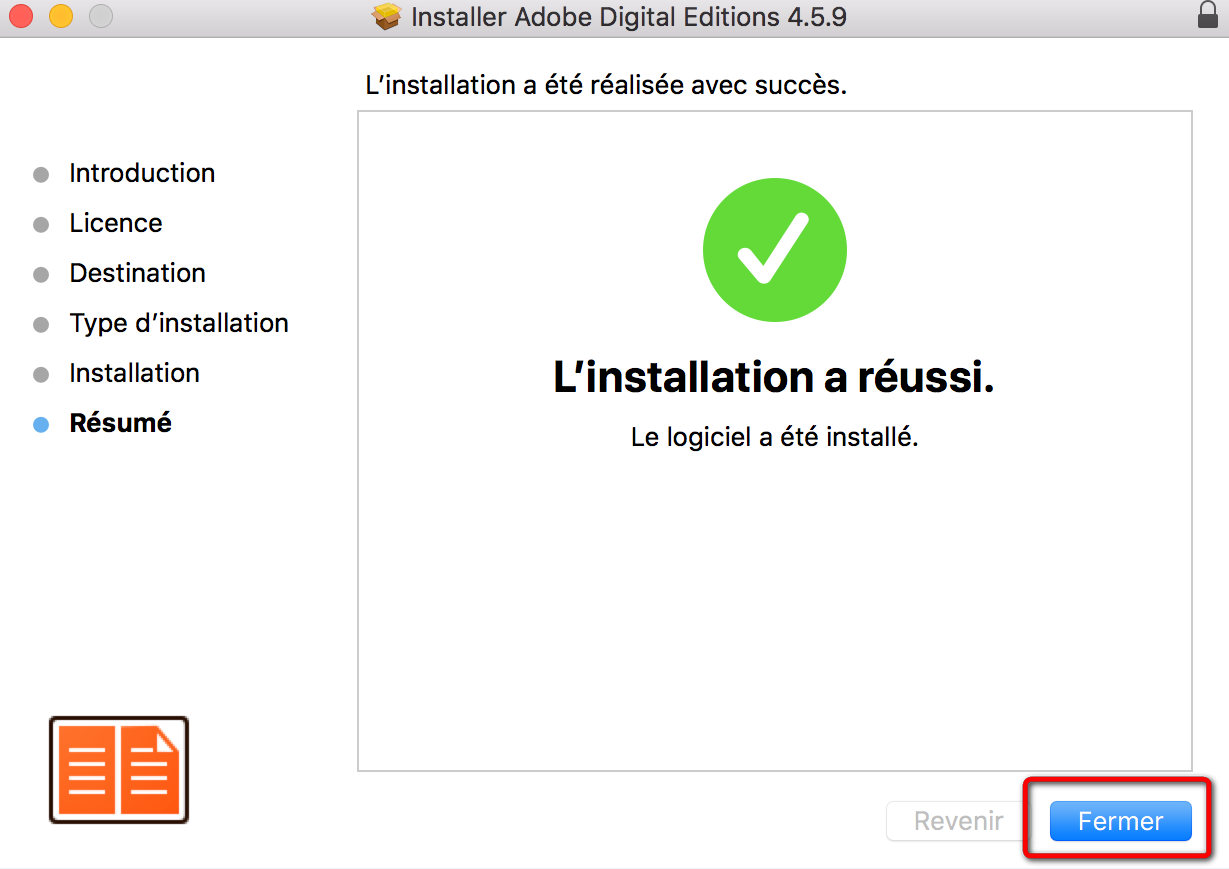Click the Installer Adobe Digital Editions window title
The width and height of the screenshot is (1229, 869).
(x=629, y=17)
